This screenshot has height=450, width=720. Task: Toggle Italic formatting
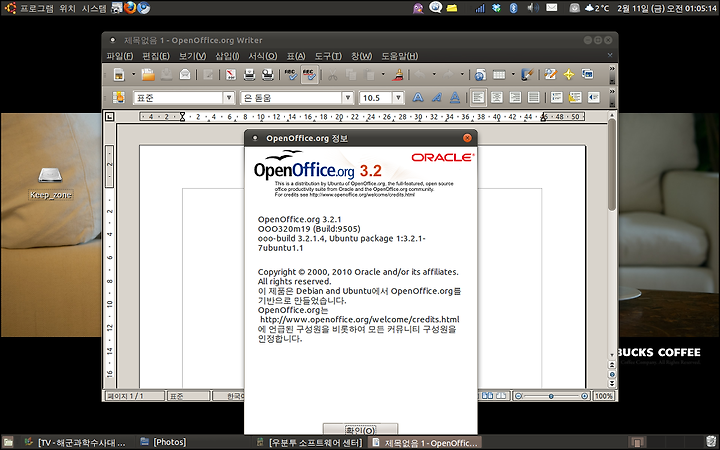pos(436,97)
